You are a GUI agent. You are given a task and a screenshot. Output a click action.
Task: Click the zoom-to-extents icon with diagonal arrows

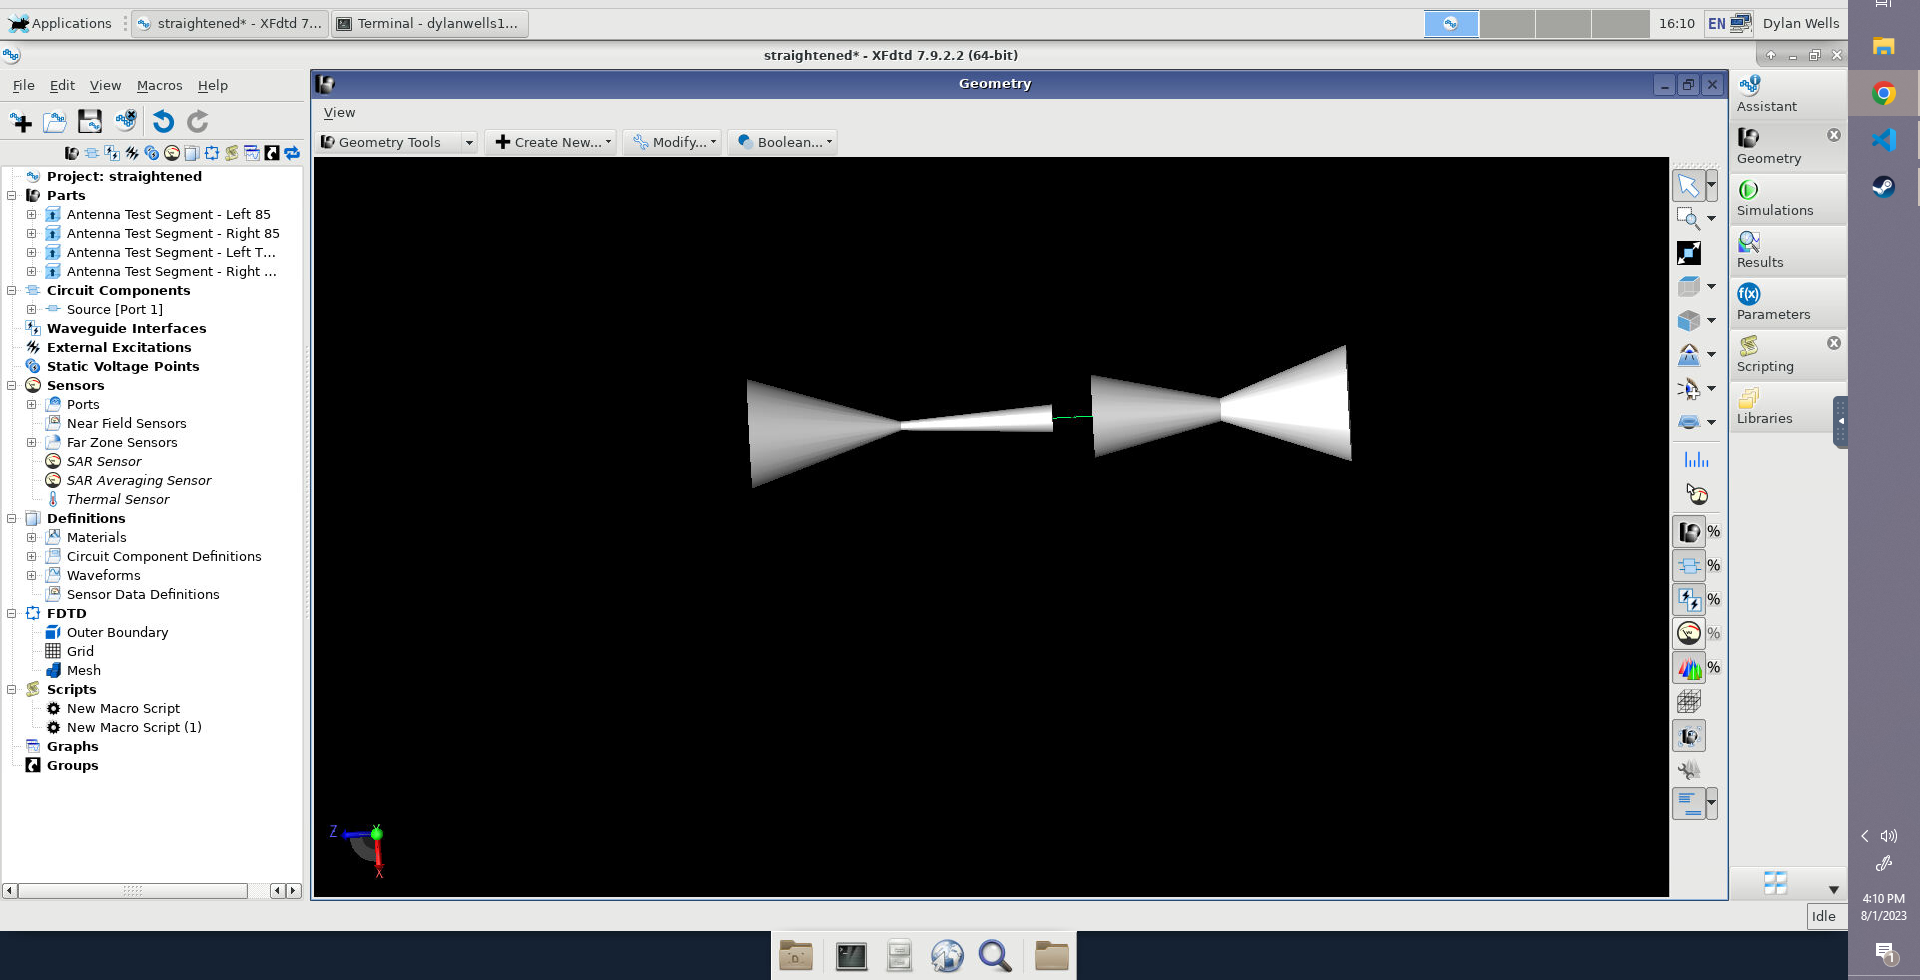click(x=1688, y=253)
